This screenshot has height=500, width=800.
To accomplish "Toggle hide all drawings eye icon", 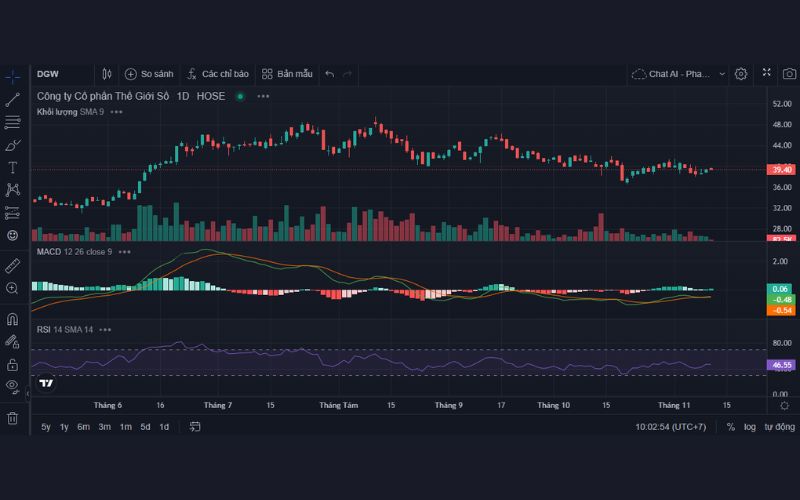I will [13, 386].
